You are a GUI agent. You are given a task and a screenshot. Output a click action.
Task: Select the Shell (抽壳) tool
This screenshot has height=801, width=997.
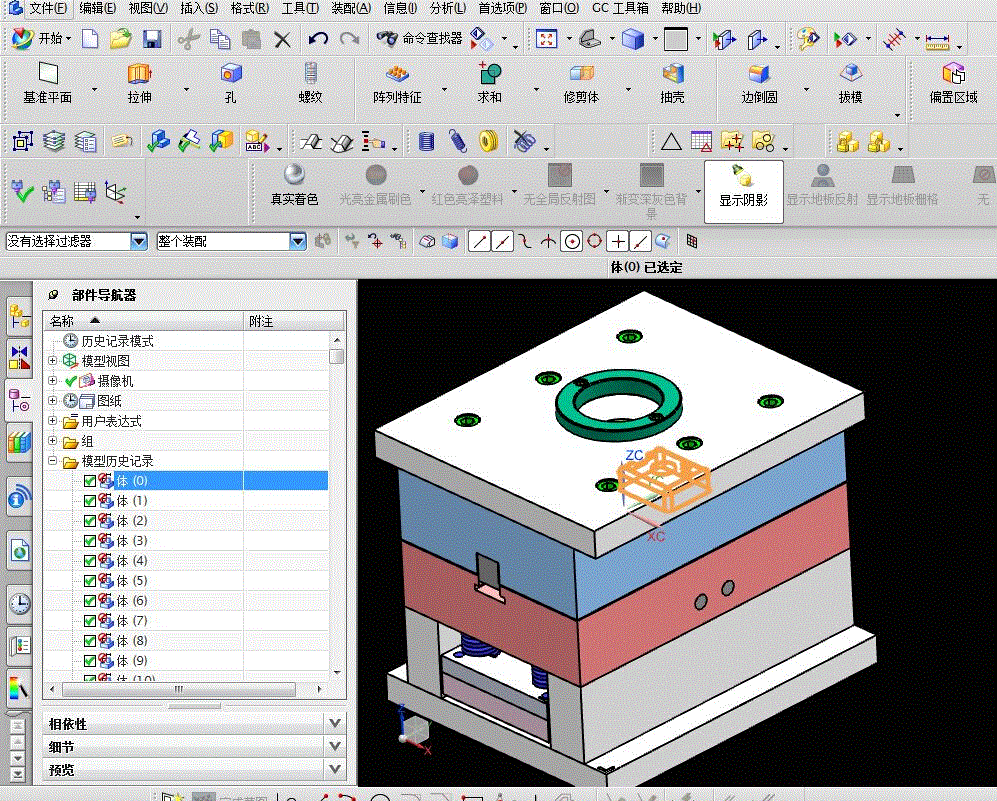(x=672, y=83)
